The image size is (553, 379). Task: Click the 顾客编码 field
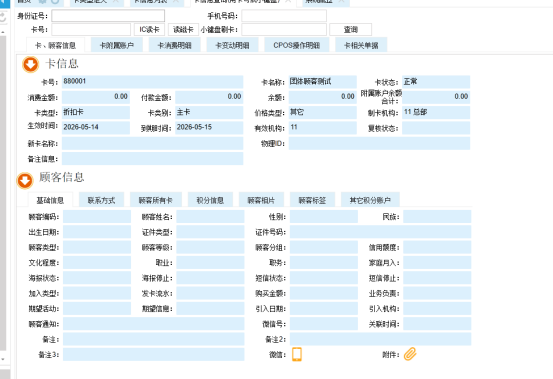point(97,216)
